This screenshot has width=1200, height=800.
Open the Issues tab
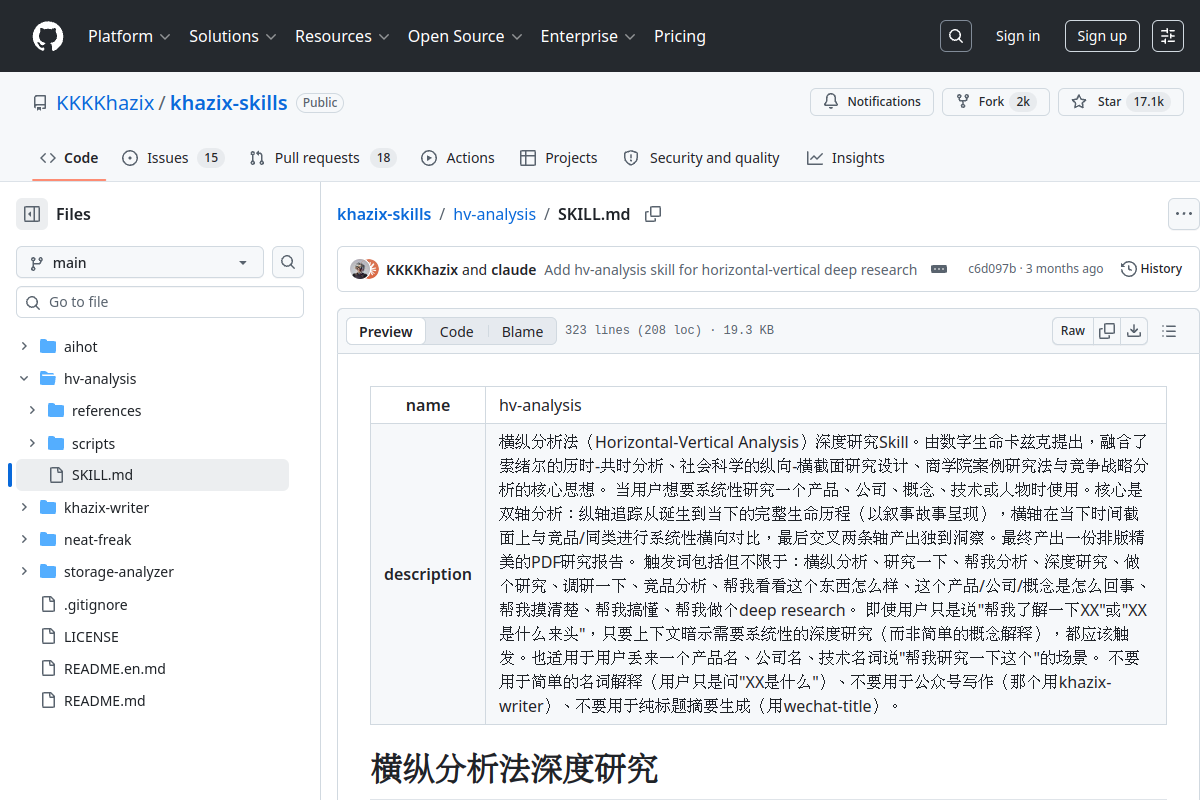172,158
